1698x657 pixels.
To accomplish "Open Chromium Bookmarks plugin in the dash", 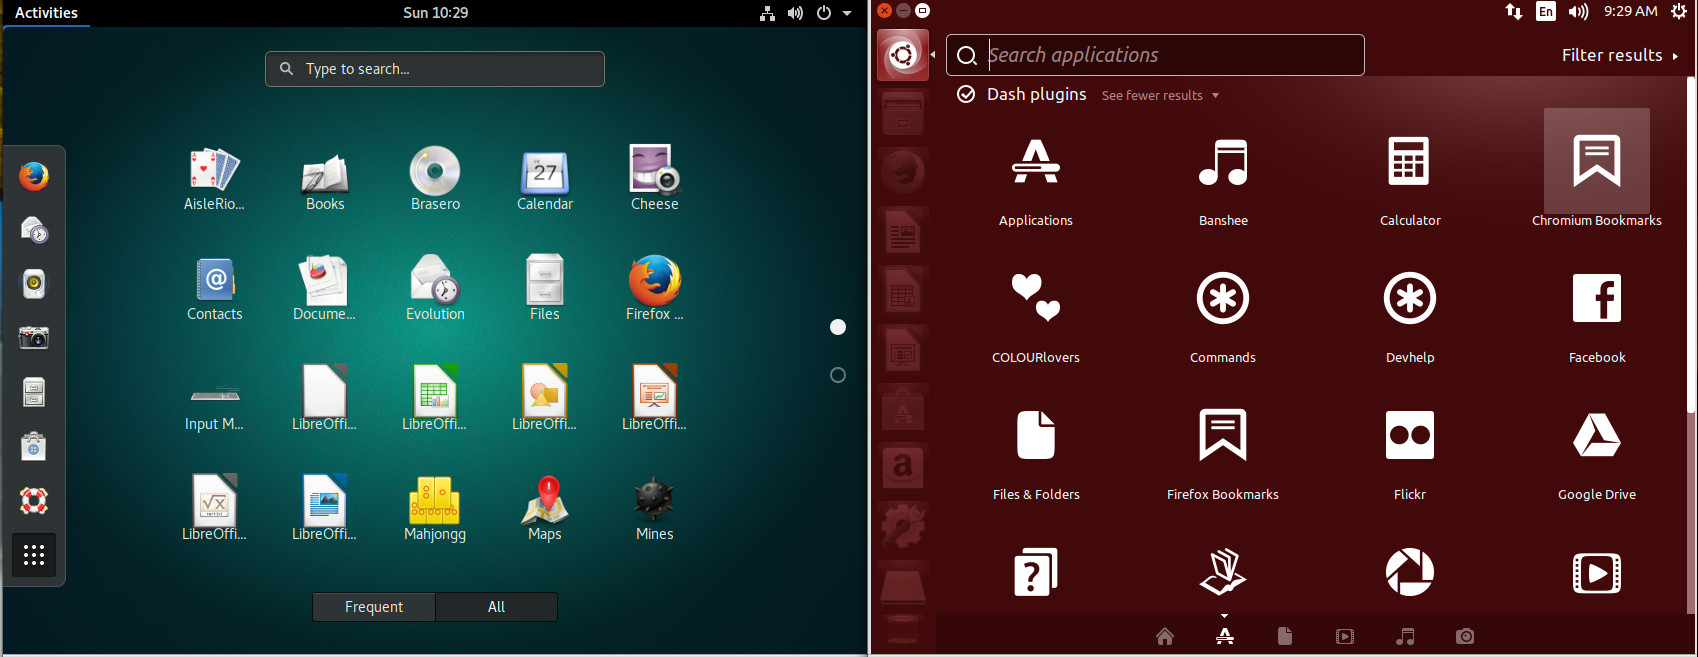I will pos(1597,162).
